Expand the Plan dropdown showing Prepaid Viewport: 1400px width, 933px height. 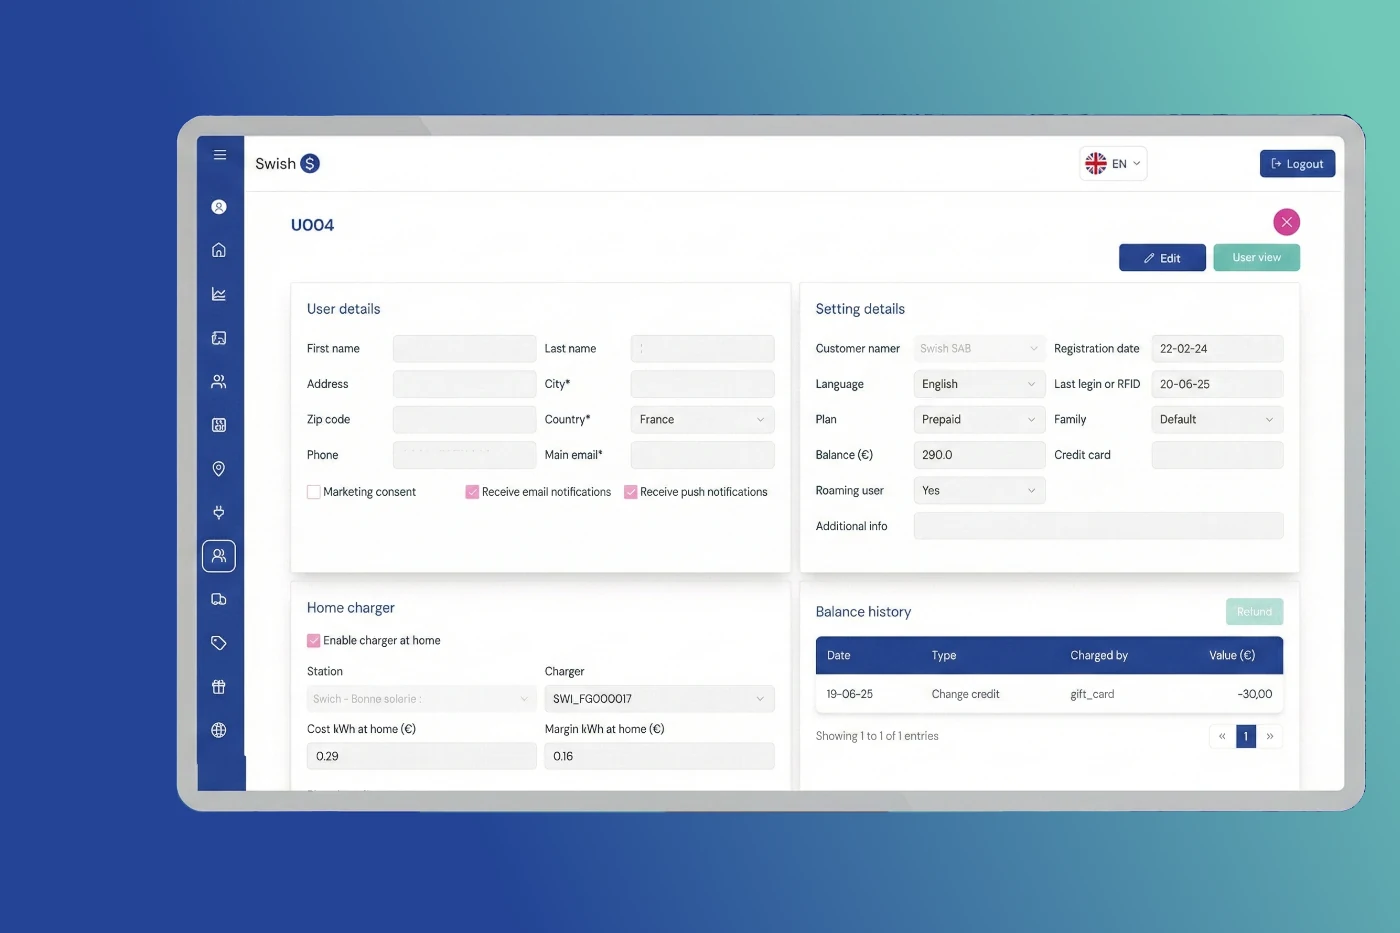978,420
